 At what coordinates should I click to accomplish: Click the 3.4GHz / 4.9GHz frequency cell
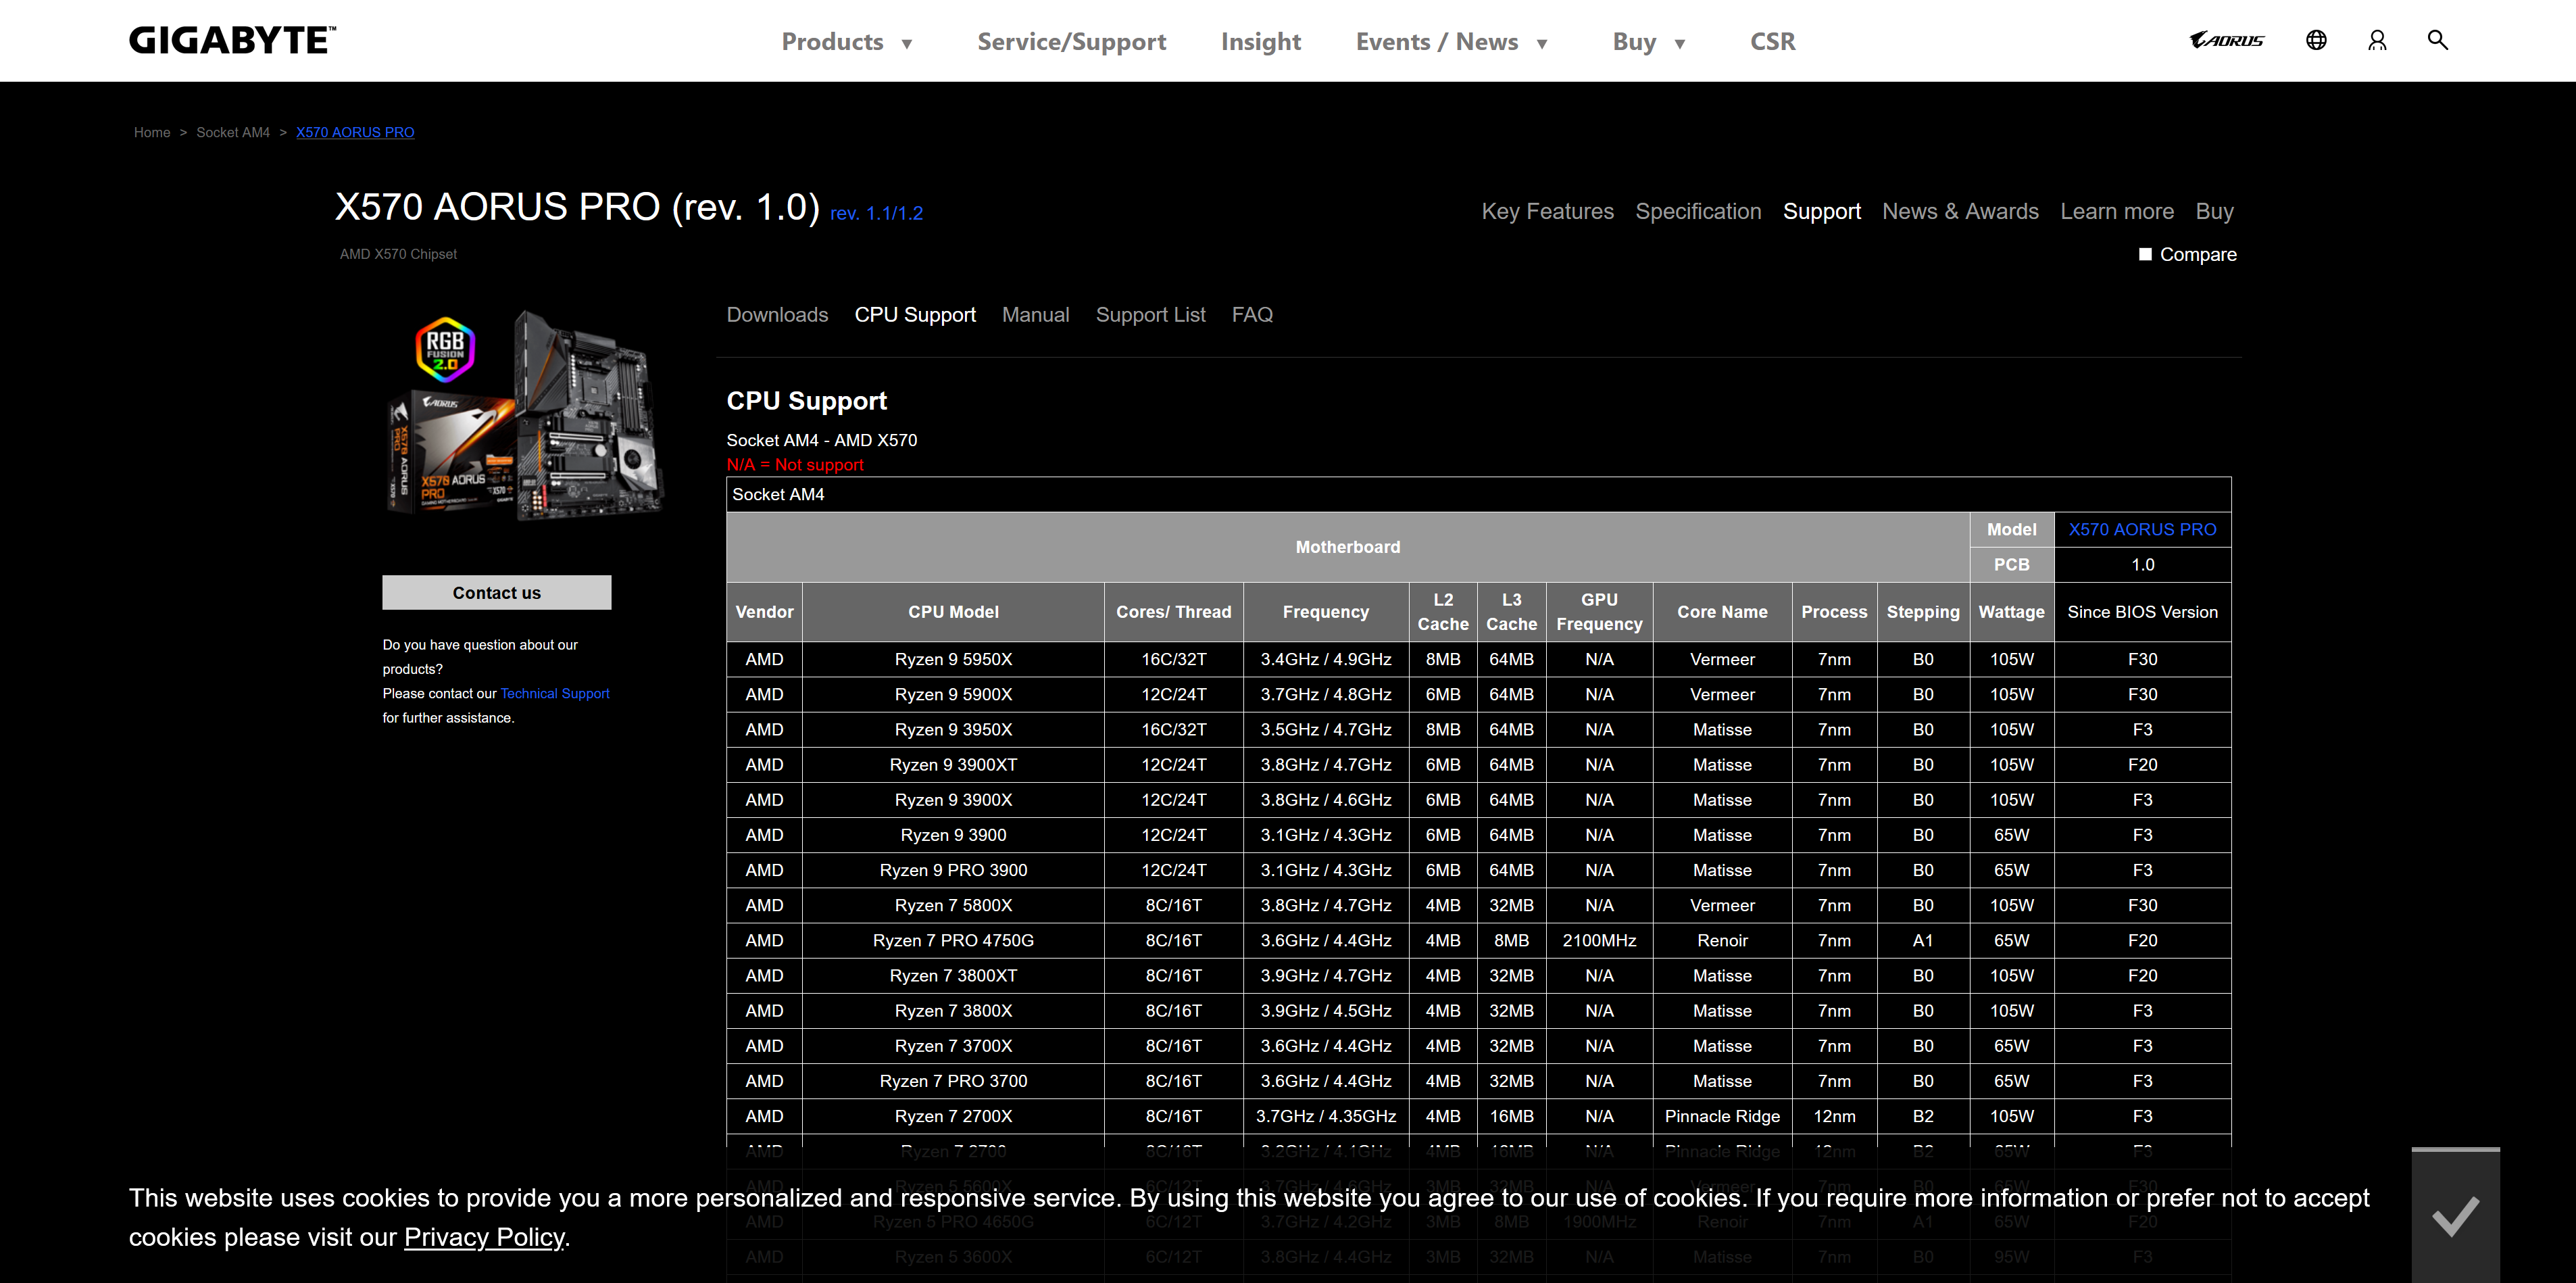coord(1325,659)
